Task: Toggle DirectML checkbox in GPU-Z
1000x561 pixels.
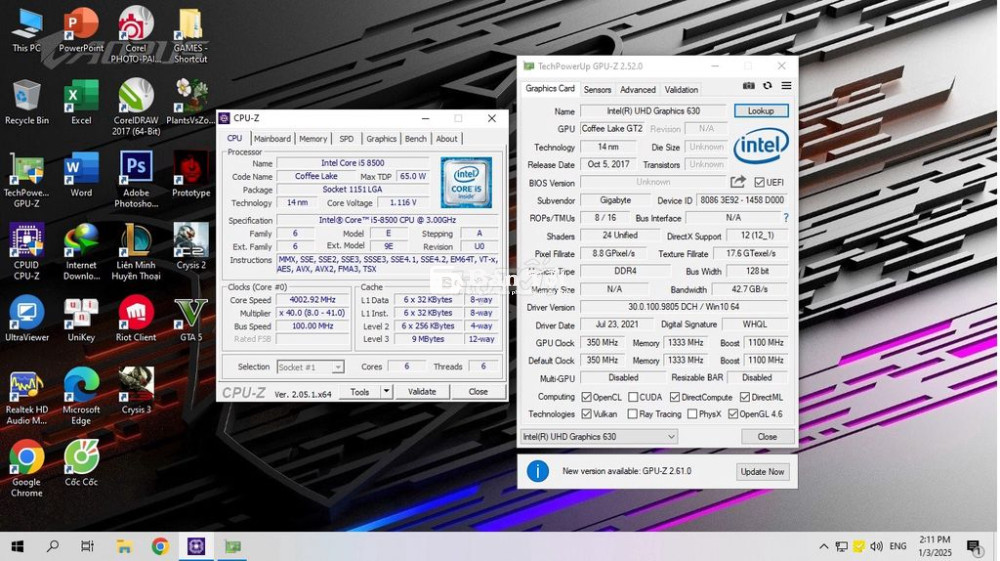Action: 745,397
